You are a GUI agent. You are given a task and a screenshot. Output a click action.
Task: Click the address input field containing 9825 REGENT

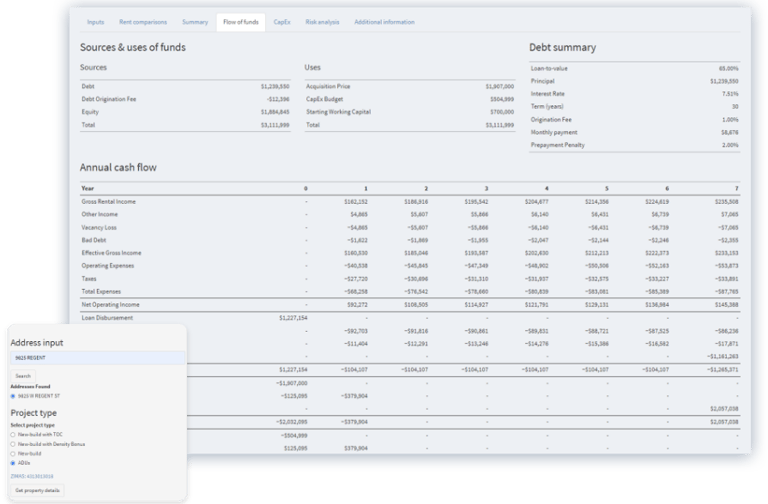click(x=97, y=358)
